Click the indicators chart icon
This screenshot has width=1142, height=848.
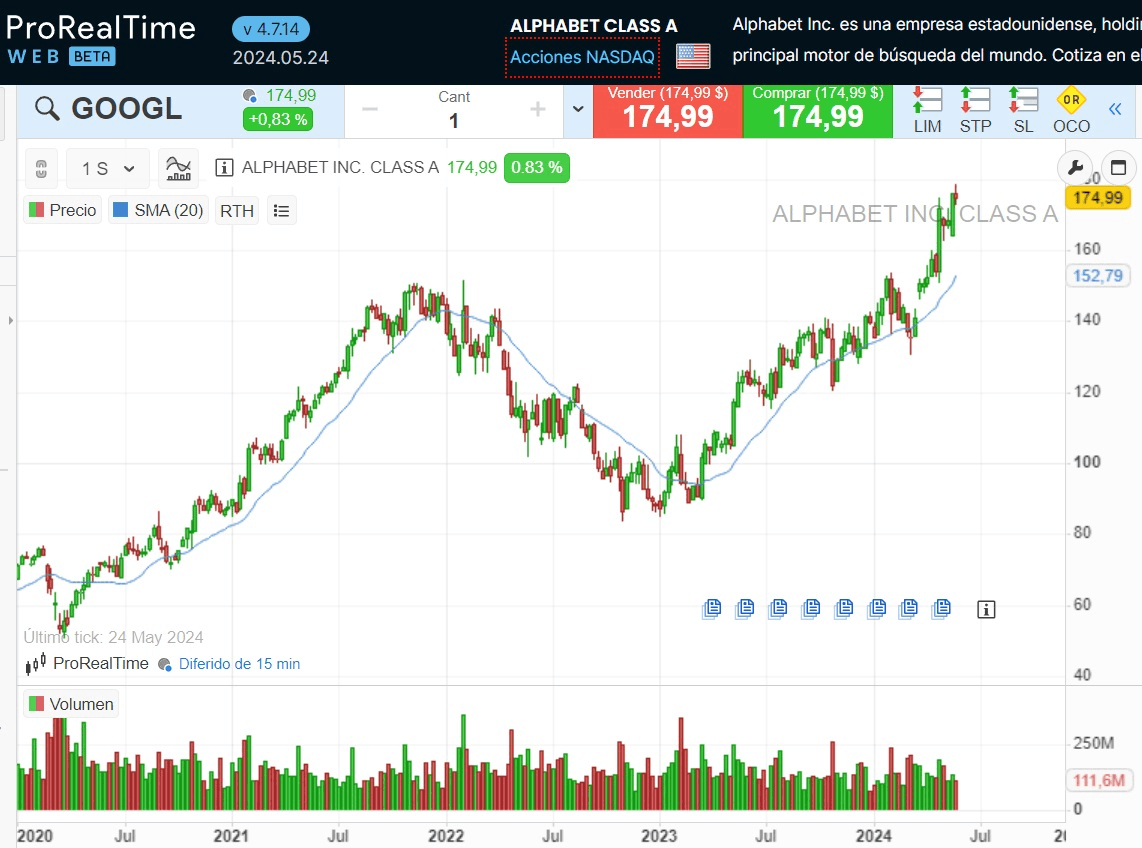tap(179, 168)
